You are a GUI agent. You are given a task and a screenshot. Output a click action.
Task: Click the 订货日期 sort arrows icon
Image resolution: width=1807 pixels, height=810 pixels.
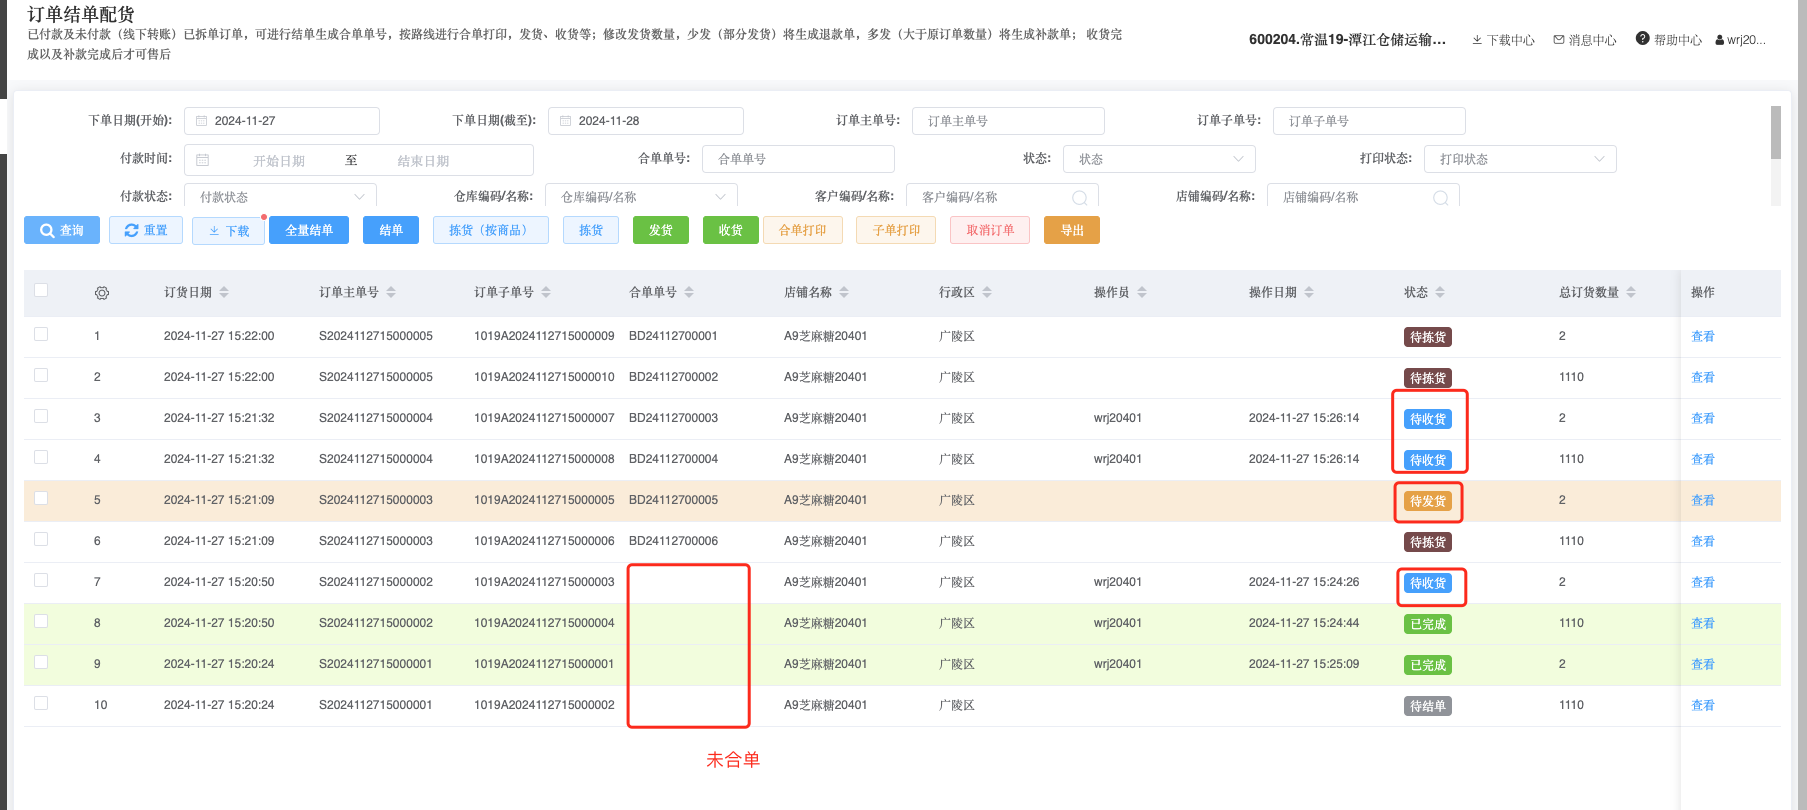[224, 292]
